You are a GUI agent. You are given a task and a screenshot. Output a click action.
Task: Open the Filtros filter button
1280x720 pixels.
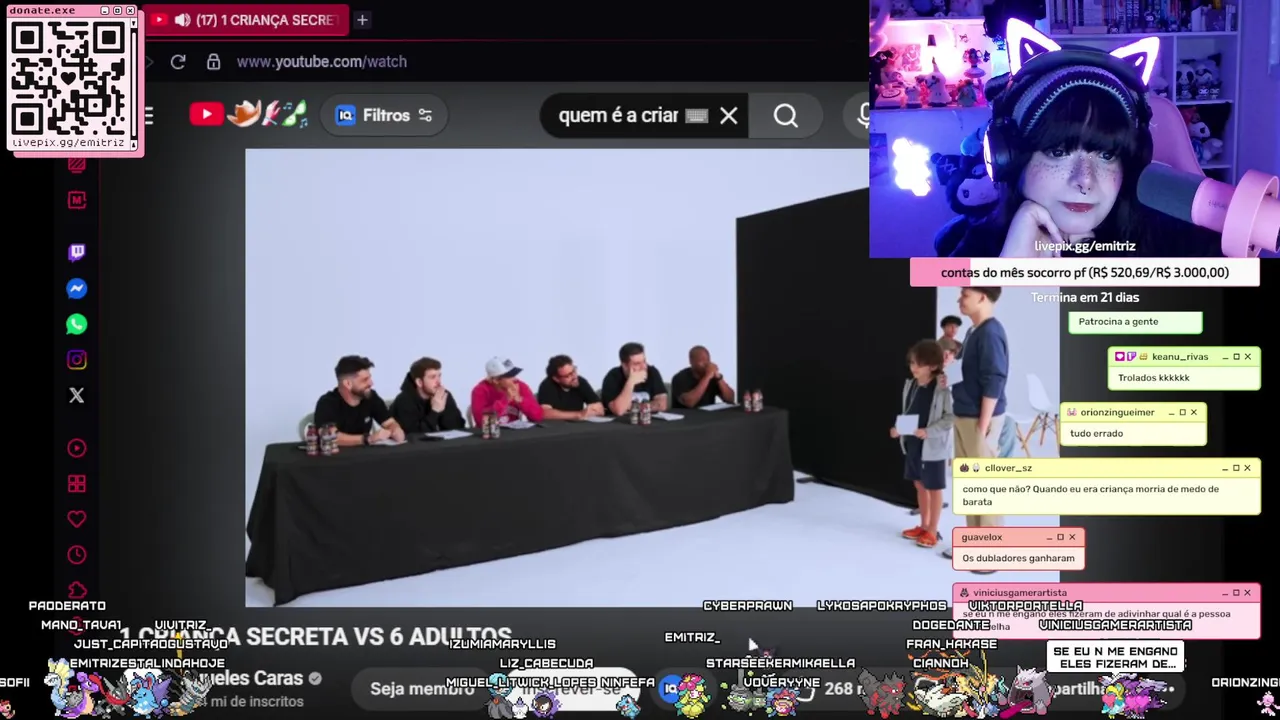pyautogui.click(x=384, y=116)
